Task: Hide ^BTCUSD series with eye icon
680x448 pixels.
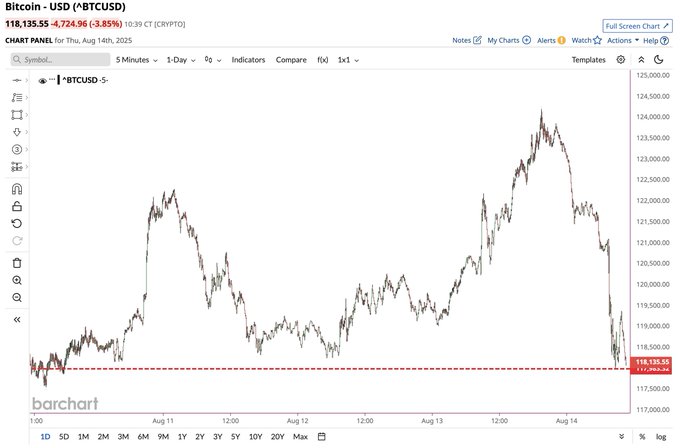Action: click(42, 81)
